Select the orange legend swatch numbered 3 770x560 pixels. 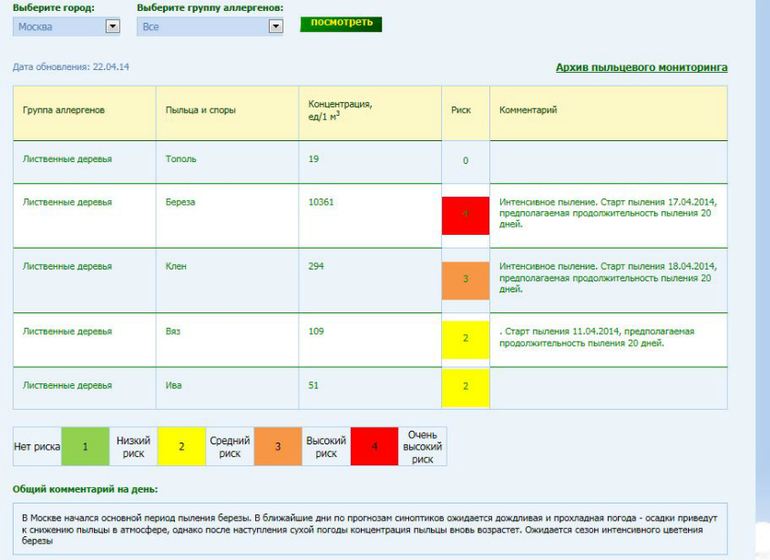click(x=277, y=447)
